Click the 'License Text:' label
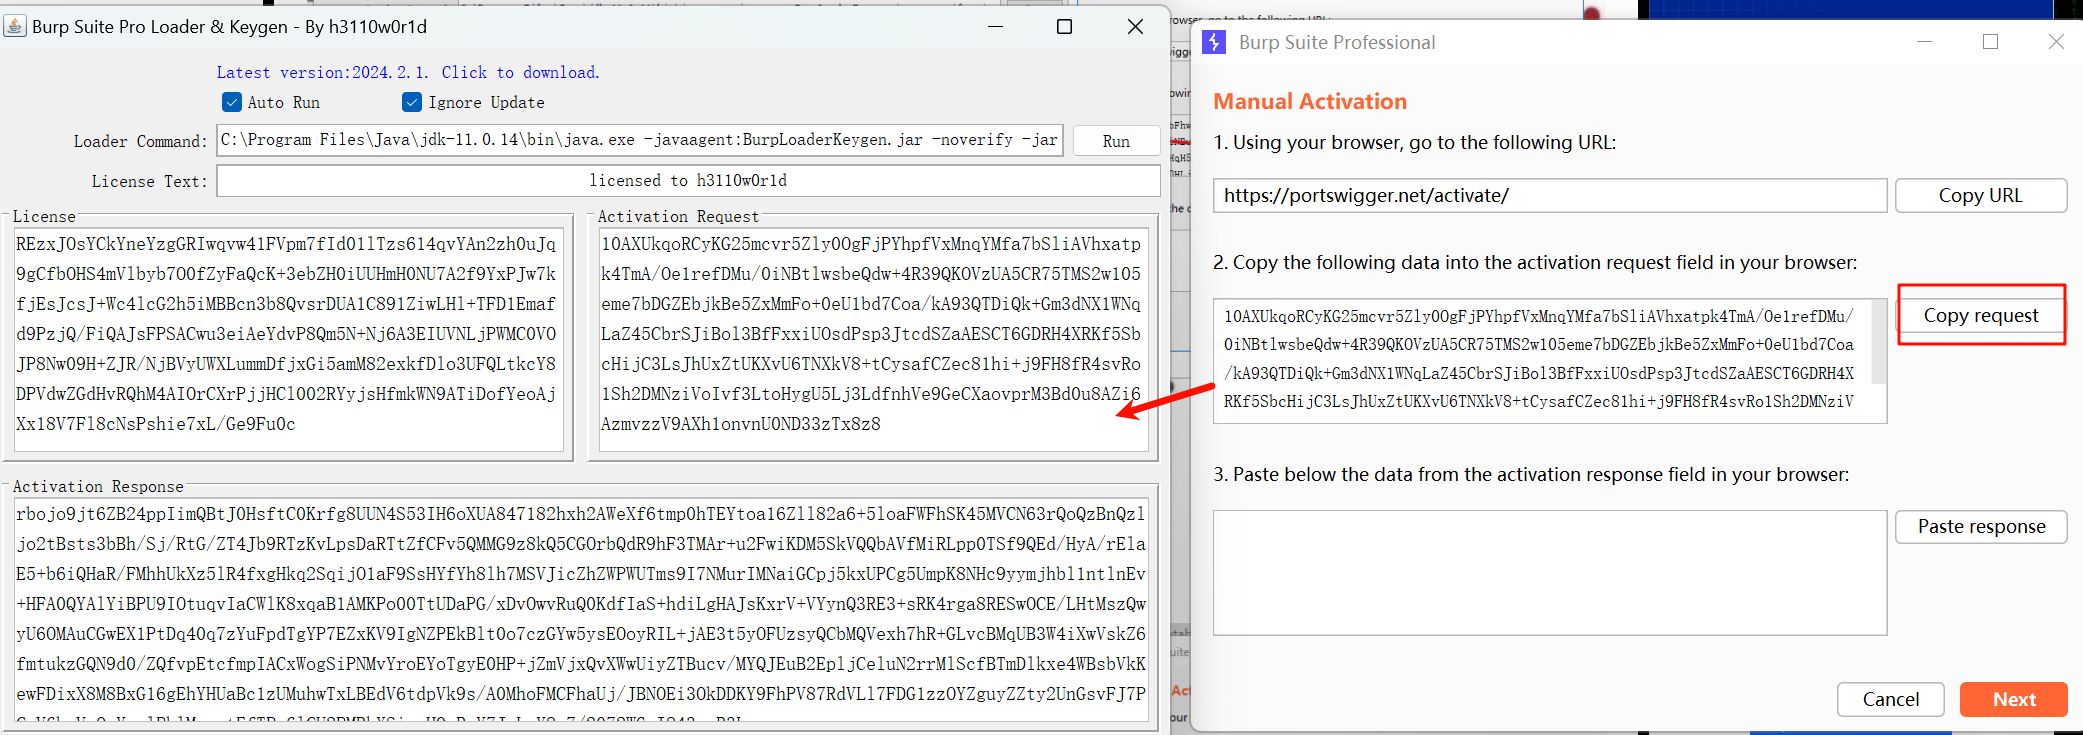2083x735 pixels. [x=150, y=182]
